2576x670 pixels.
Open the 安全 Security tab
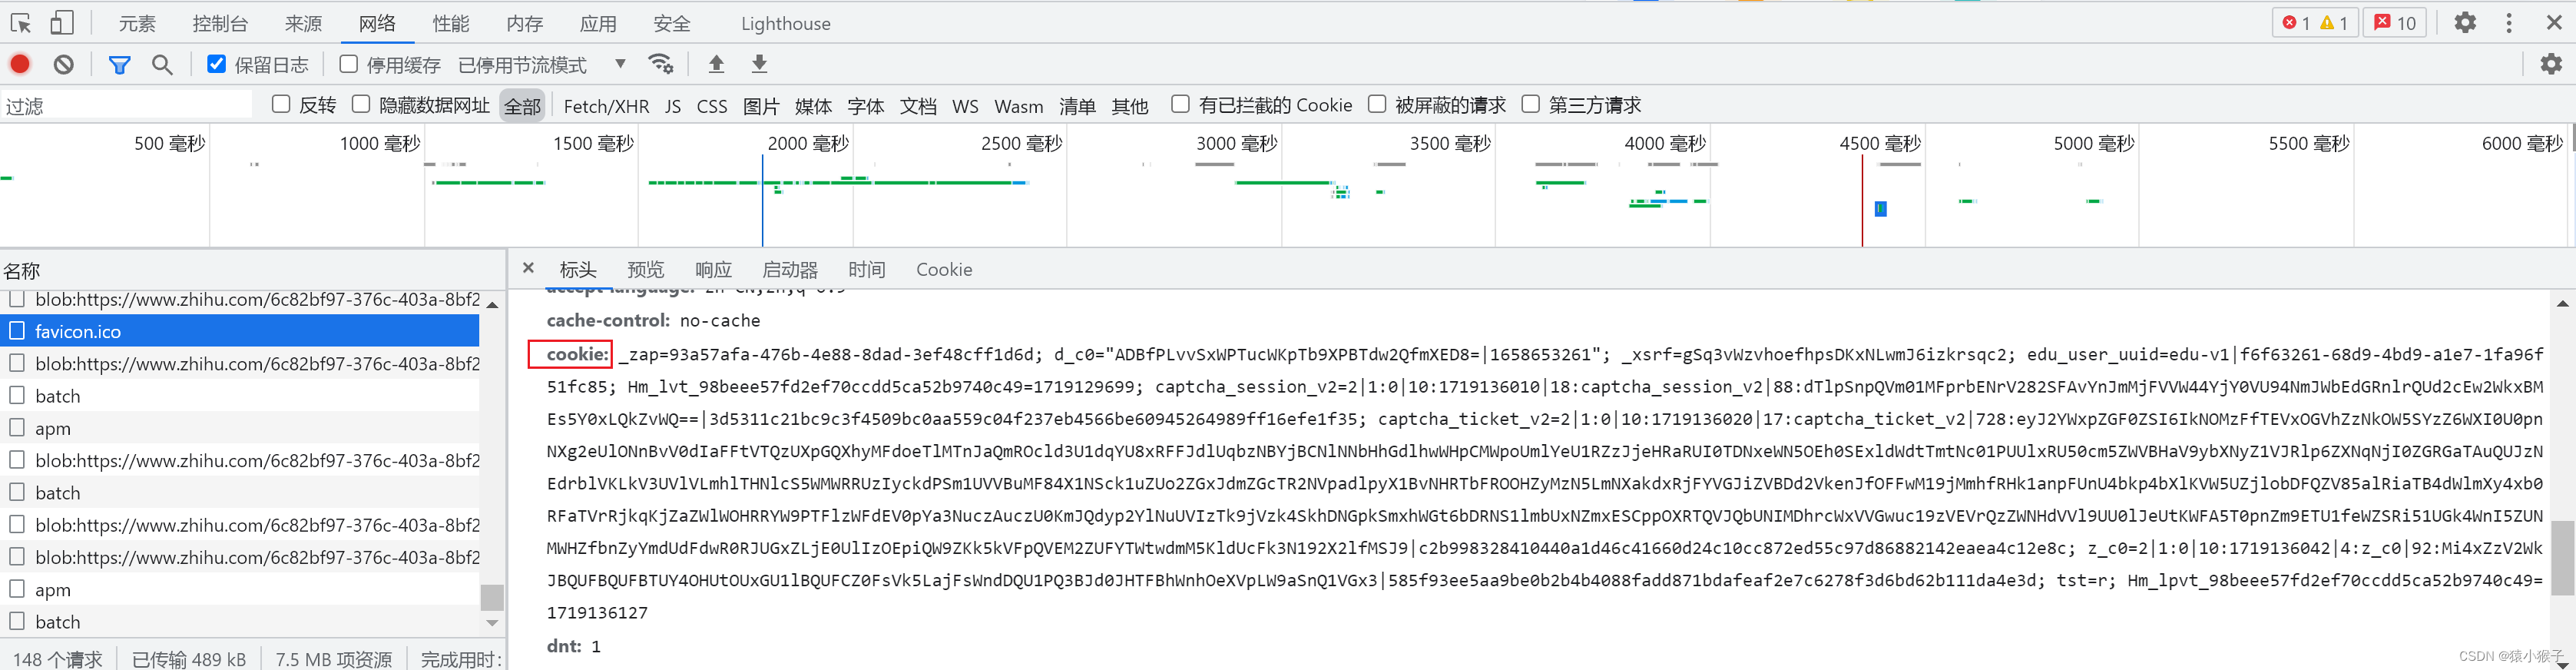672,23
